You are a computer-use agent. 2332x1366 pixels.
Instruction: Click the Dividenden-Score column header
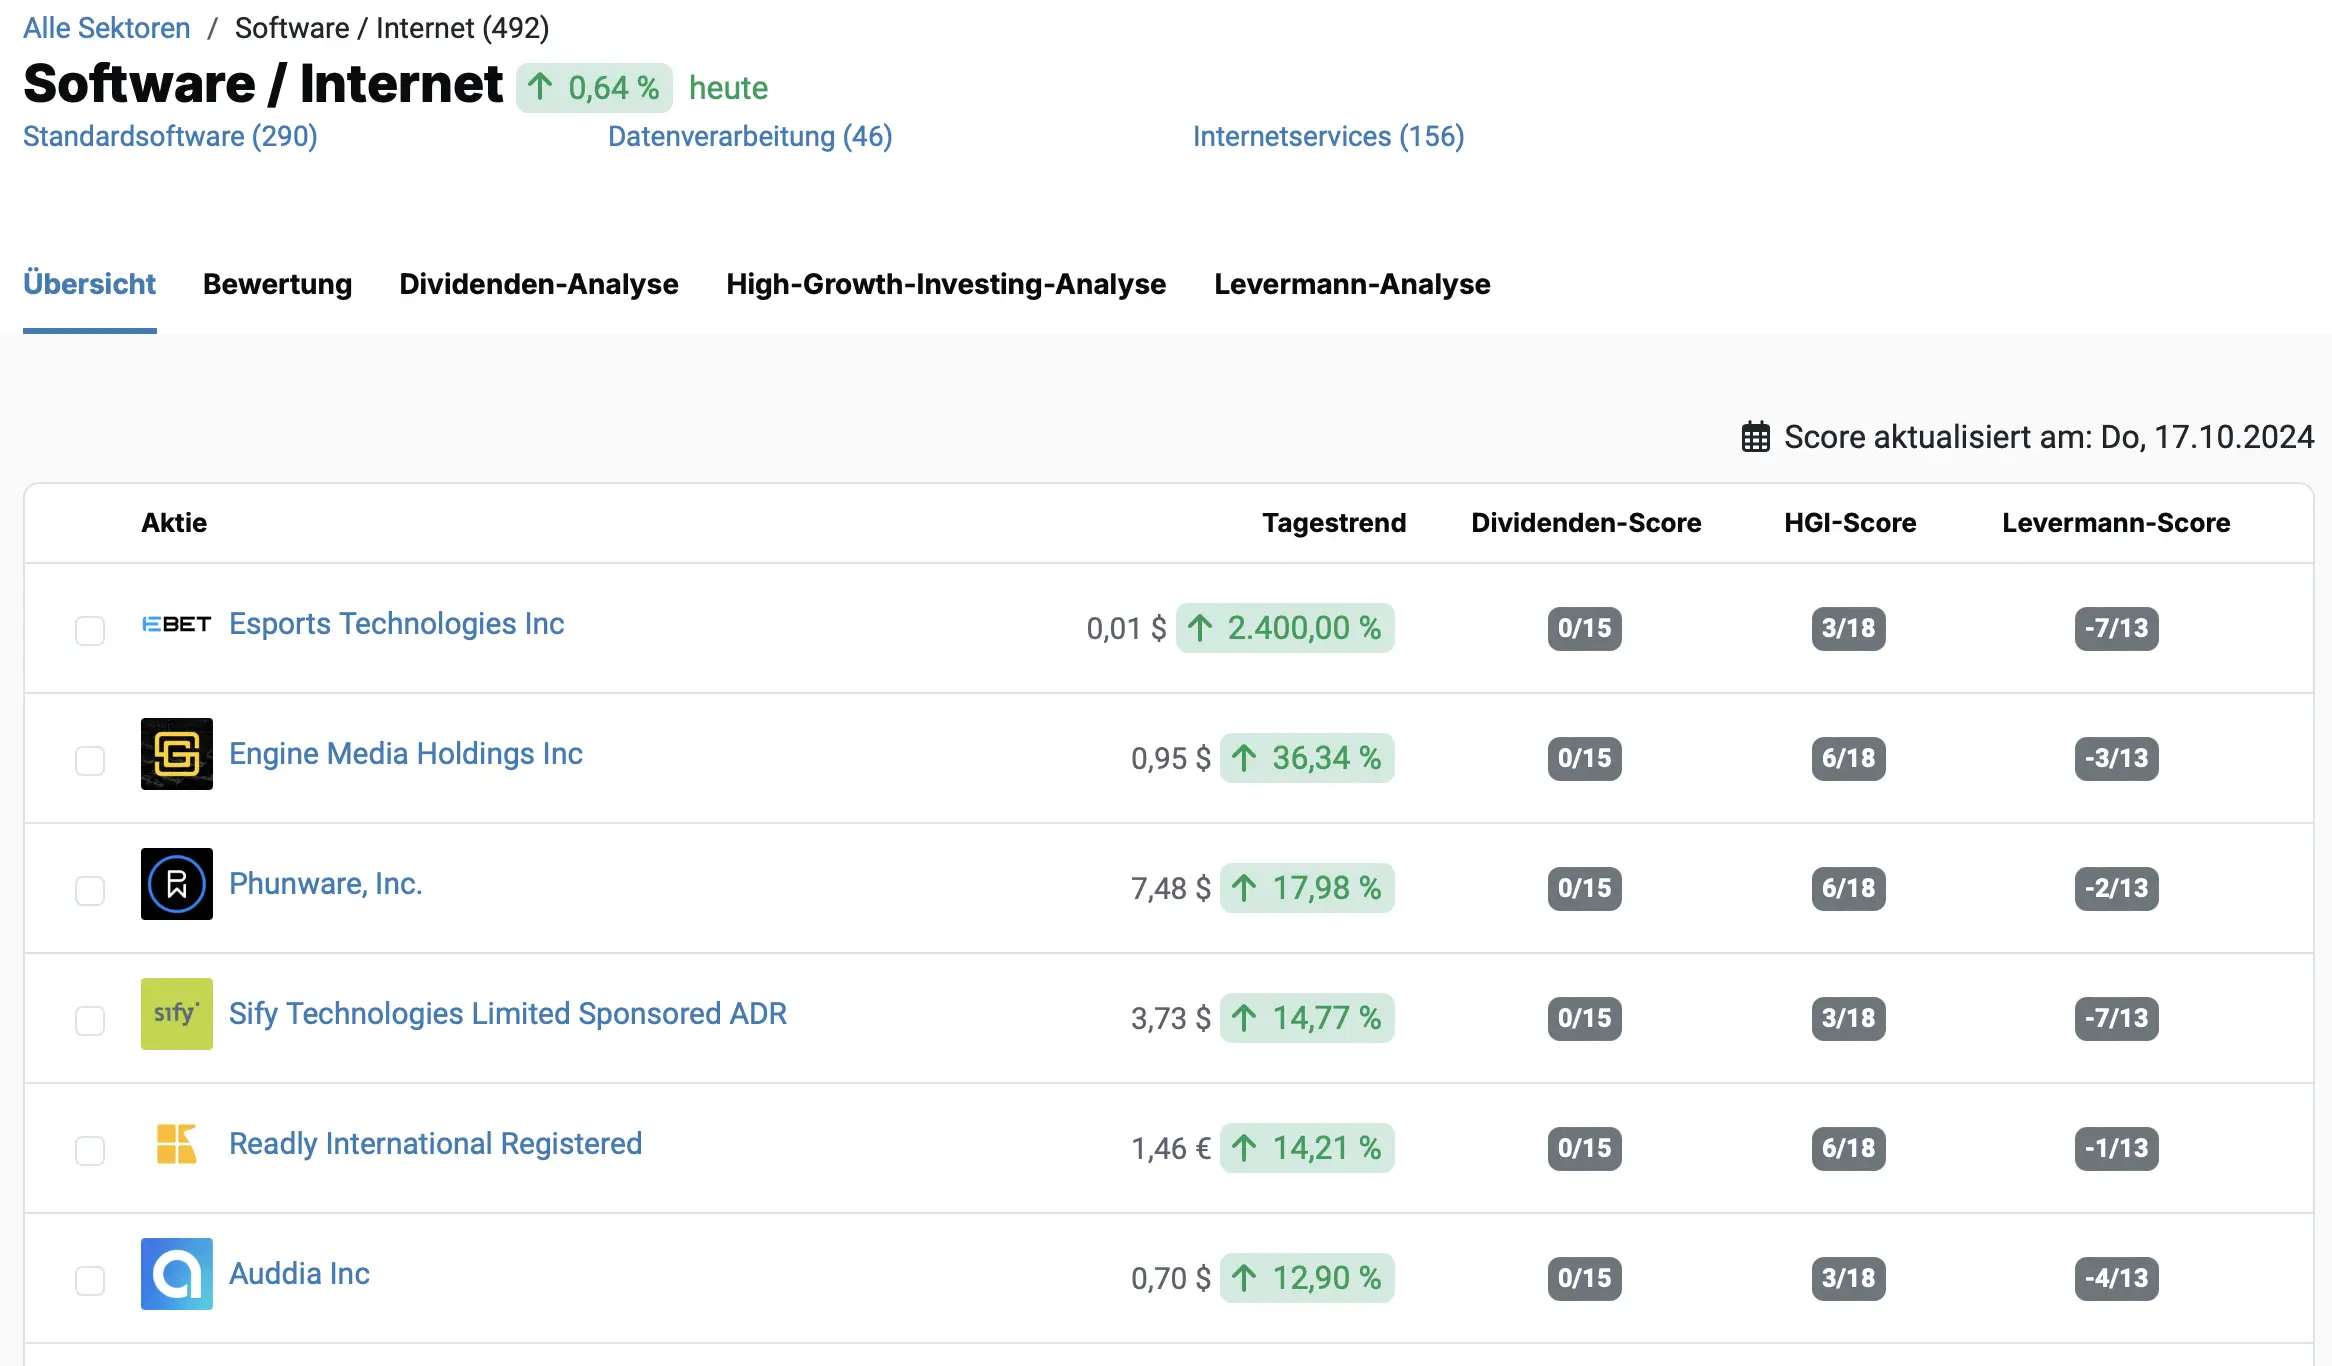[1586, 523]
